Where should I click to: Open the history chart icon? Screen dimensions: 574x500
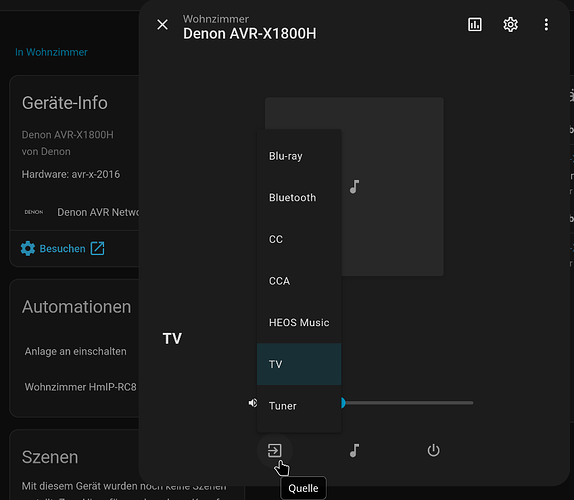tap(475, 25)
